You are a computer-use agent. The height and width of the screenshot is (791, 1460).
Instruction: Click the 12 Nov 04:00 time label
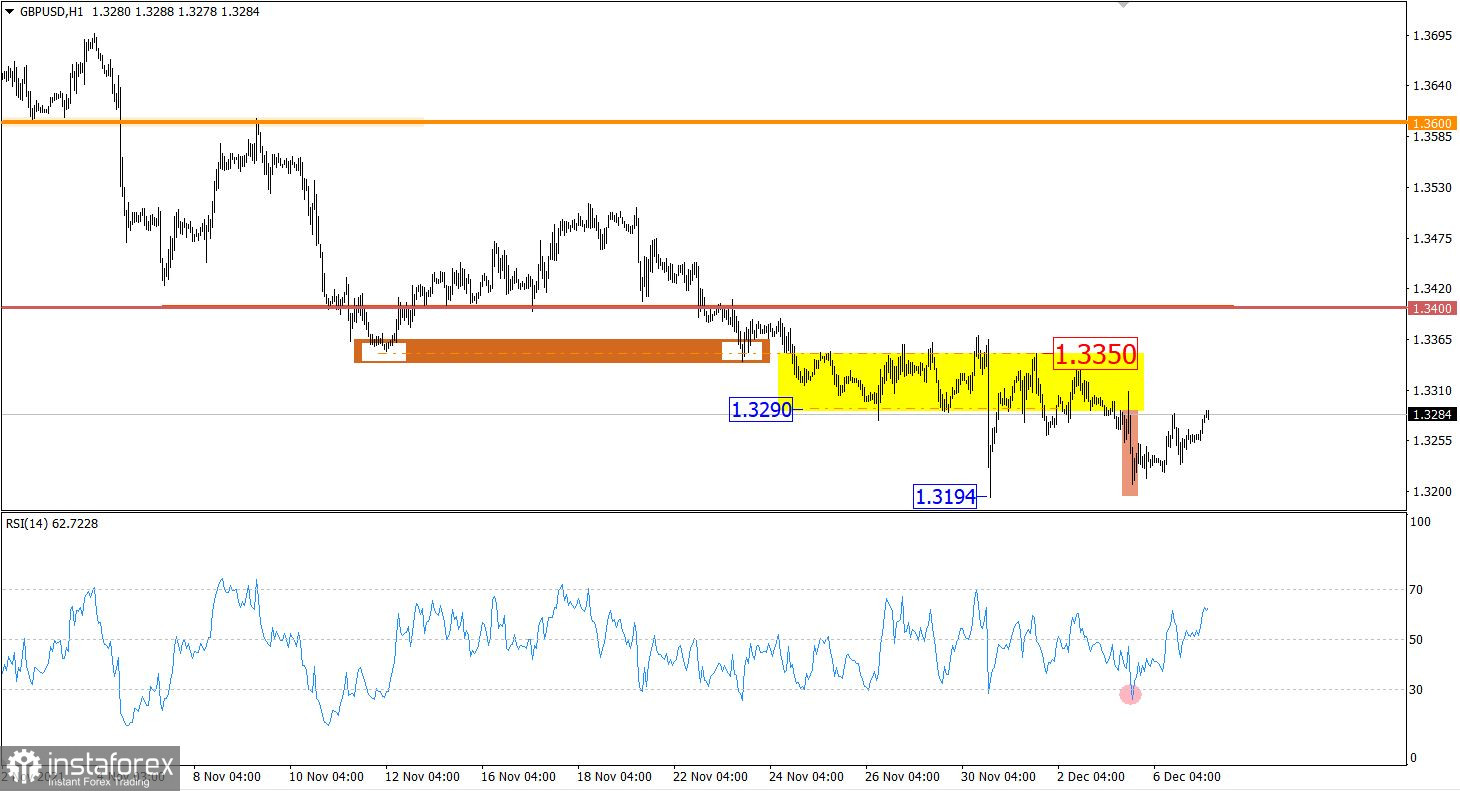[422, 777]
